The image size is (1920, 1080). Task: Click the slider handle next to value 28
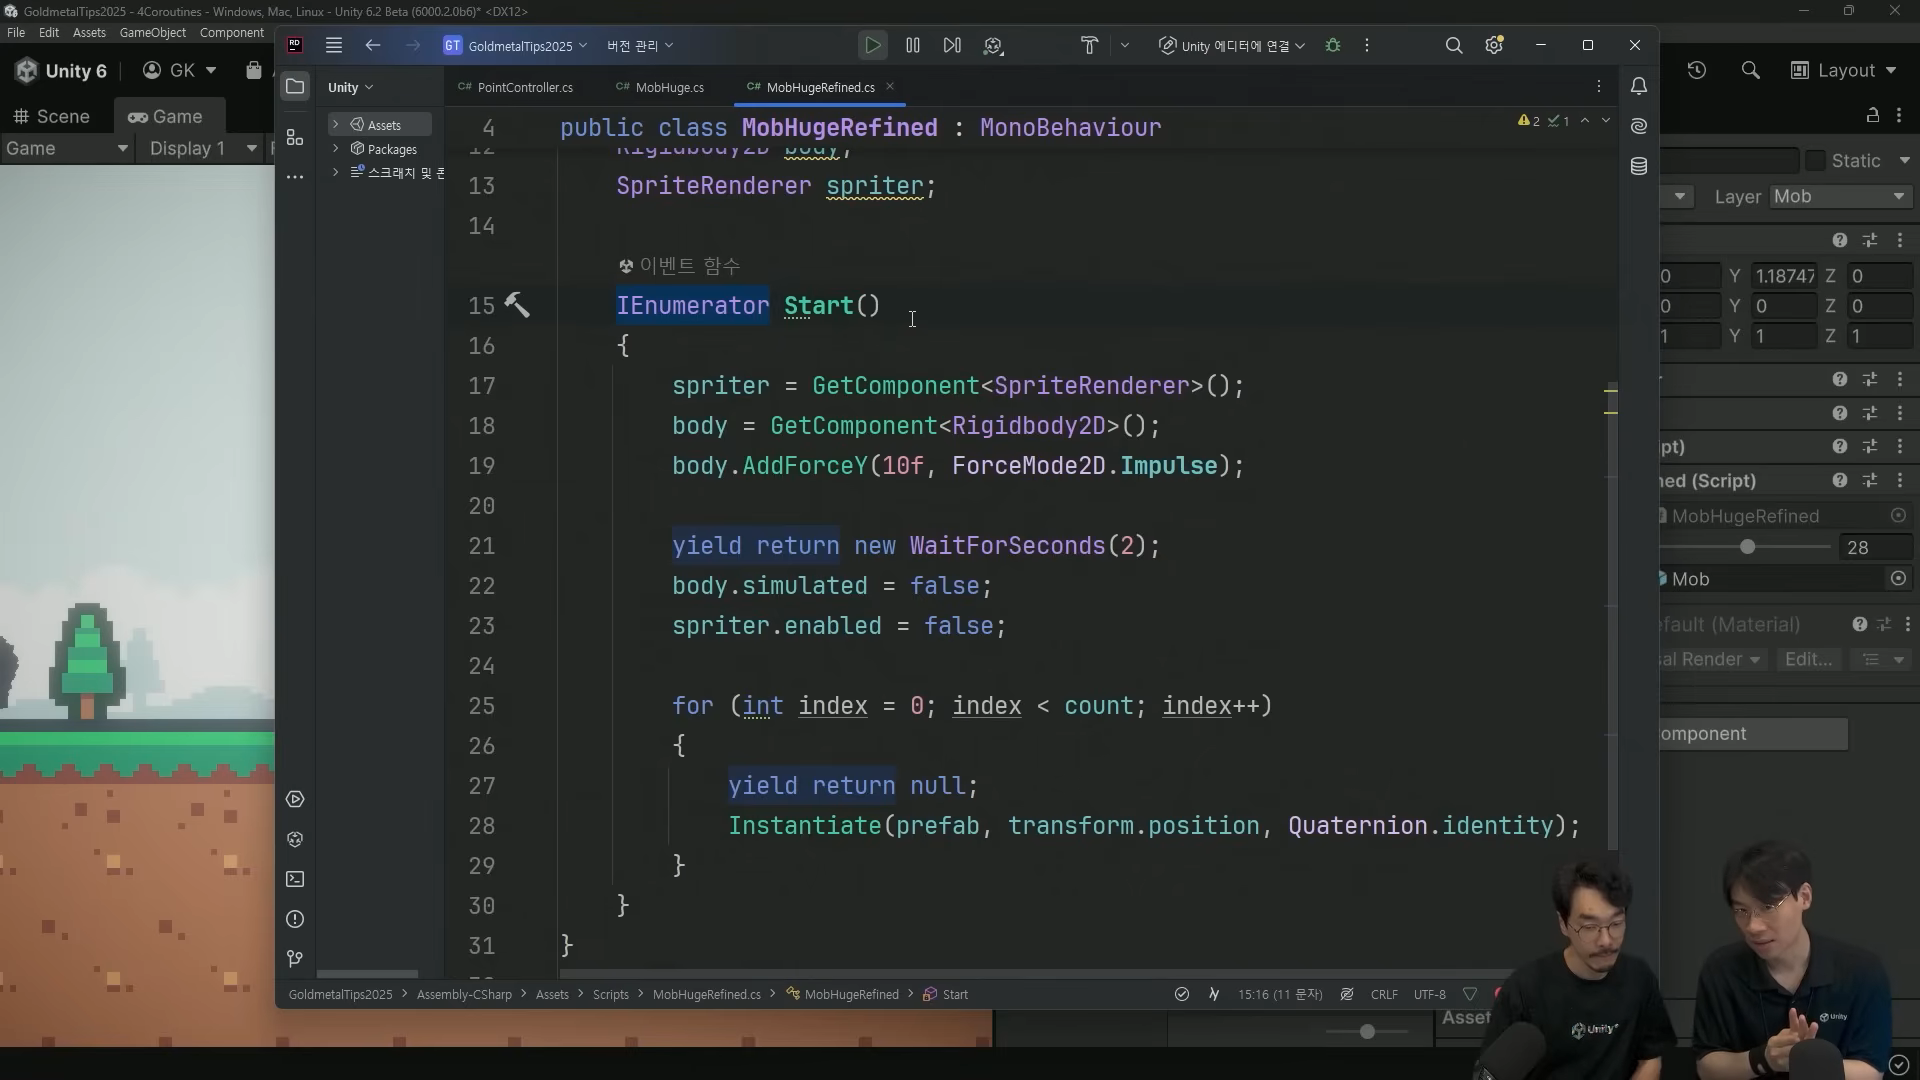[x=1747, y=547]
